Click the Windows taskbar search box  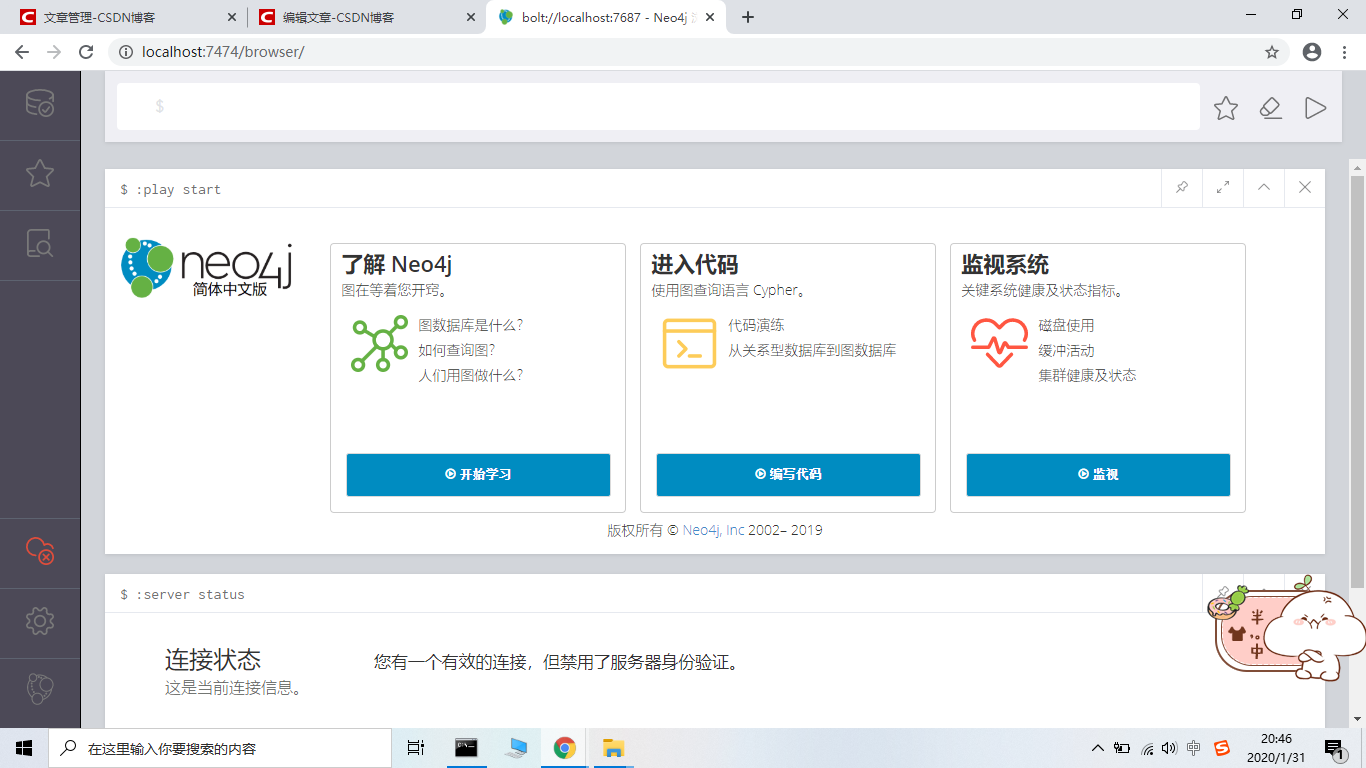click(x=220, y=748)
